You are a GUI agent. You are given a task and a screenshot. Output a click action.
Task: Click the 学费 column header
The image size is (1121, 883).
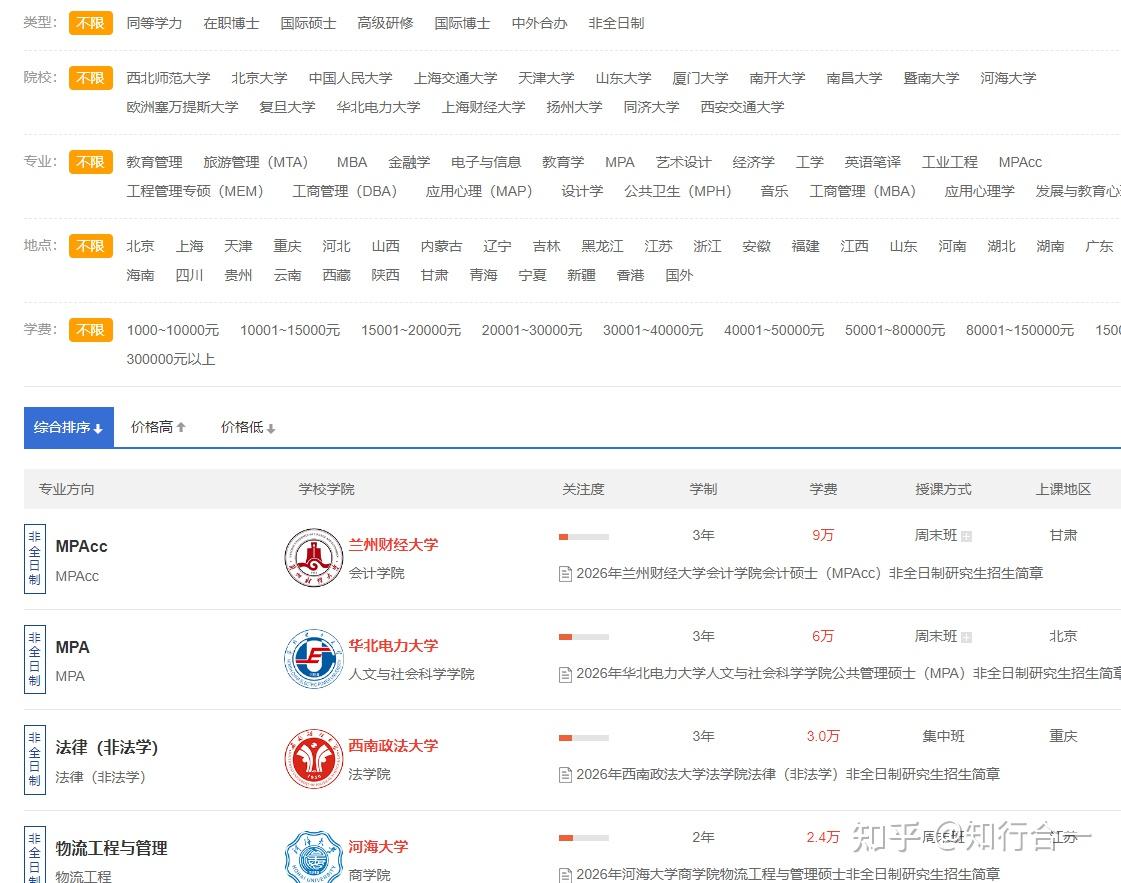click(x=823, y=489)
